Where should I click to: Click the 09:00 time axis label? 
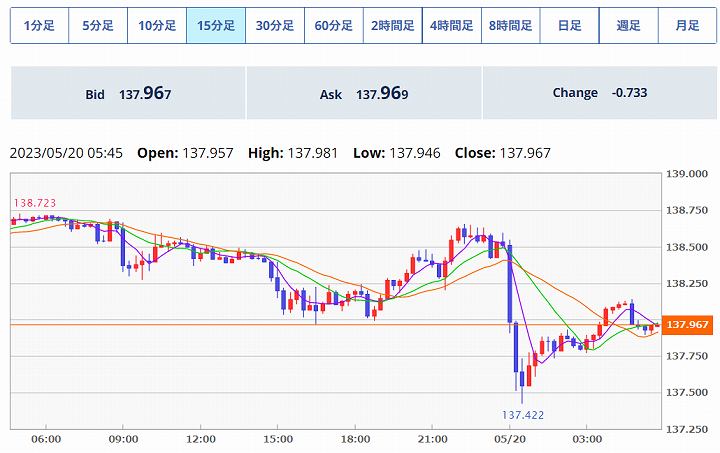point(123,439)
